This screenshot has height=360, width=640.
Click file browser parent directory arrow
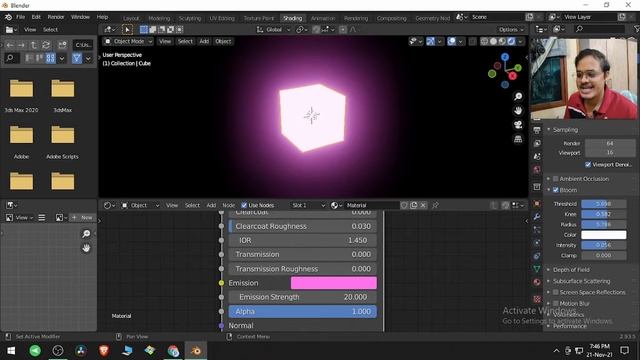click(x=34, y=45)
